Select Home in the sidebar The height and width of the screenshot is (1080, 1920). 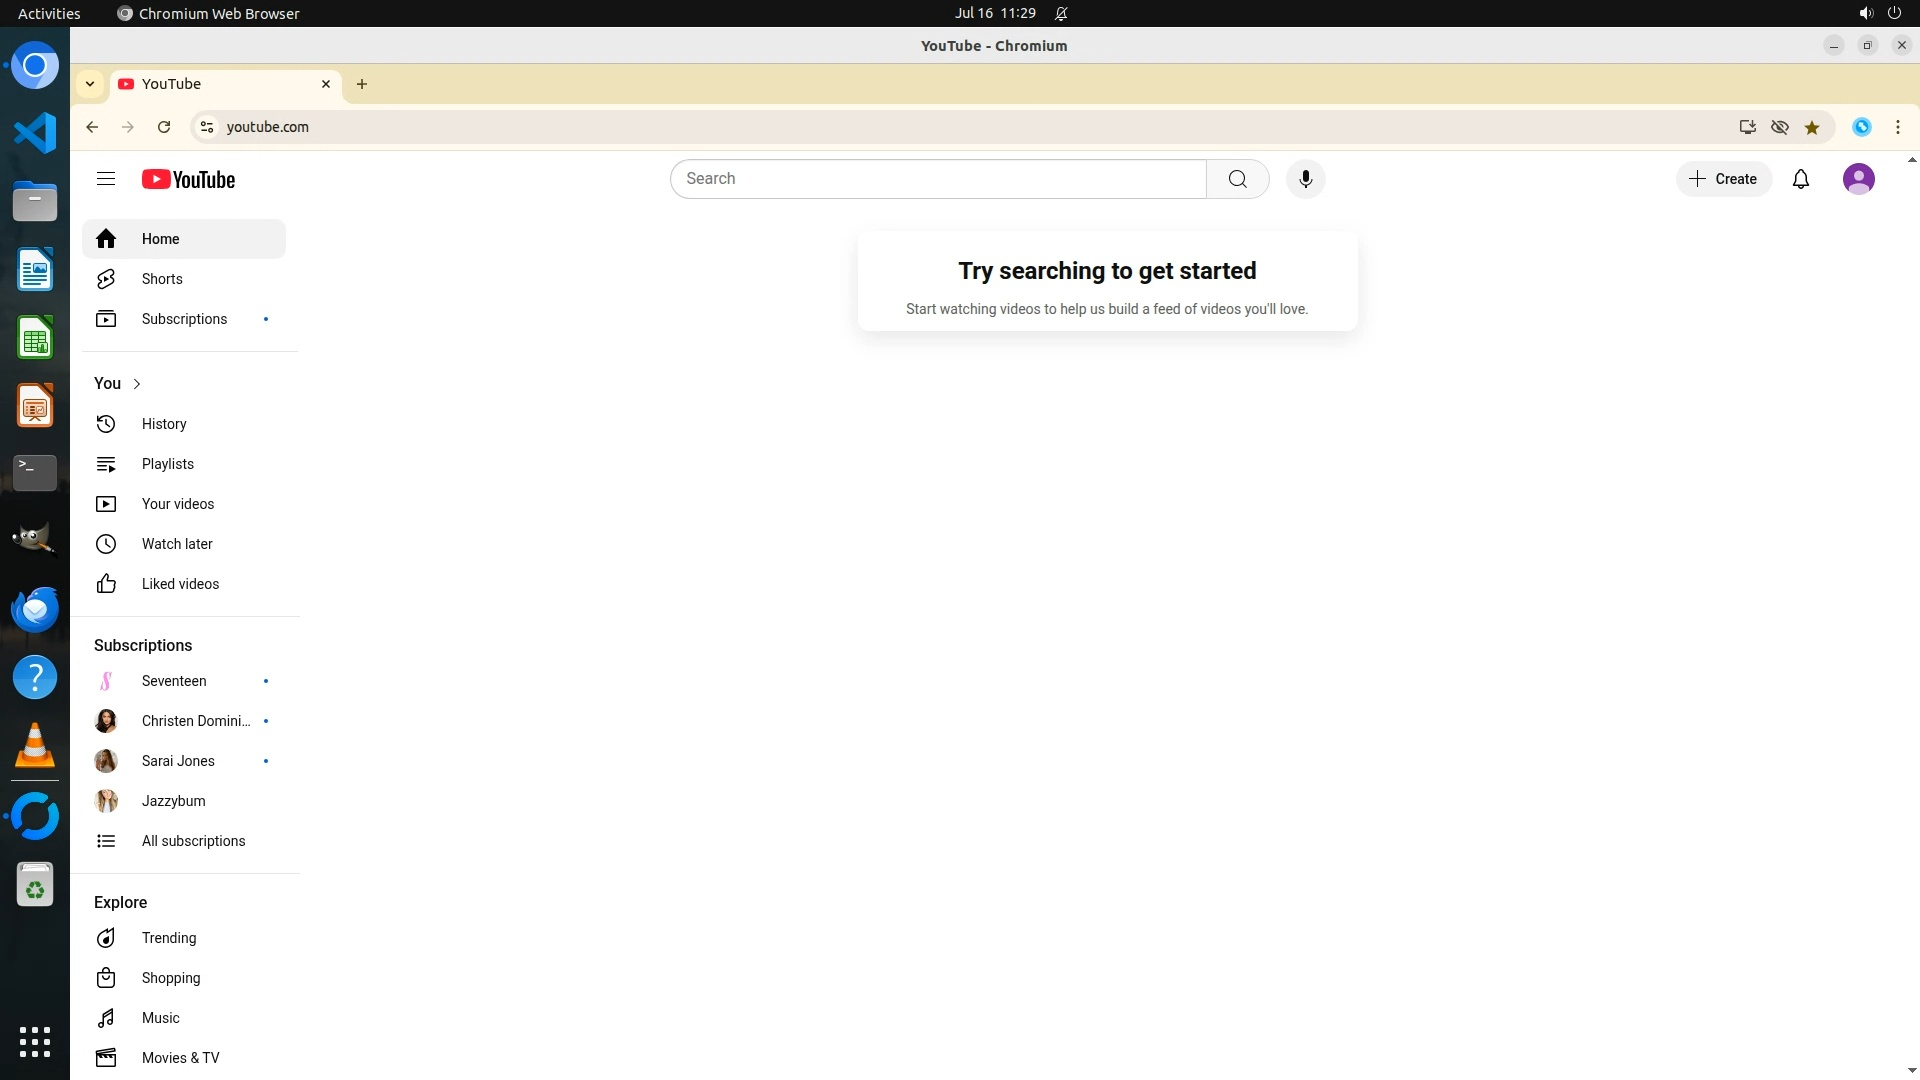pos(160,239)
